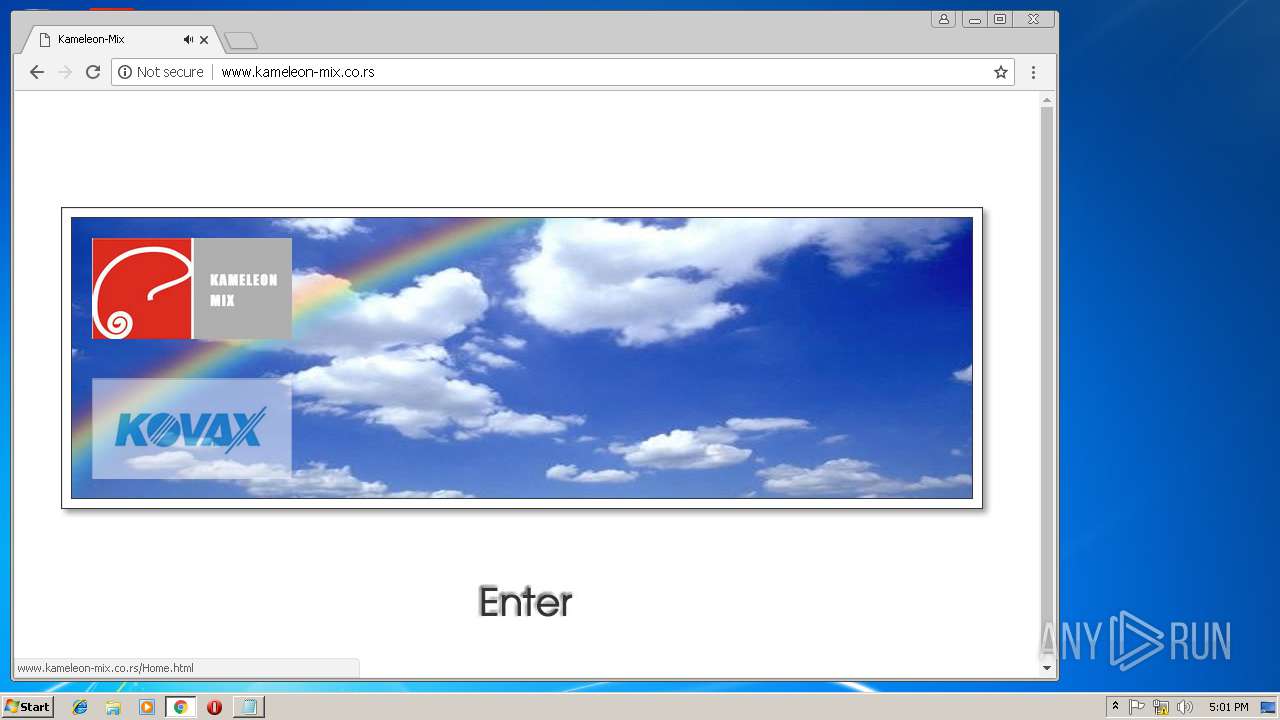The image size is (1280, 720).
Task: Click the Chrome user profile icon
Action: pyautogui.click(x=943, y=19)
